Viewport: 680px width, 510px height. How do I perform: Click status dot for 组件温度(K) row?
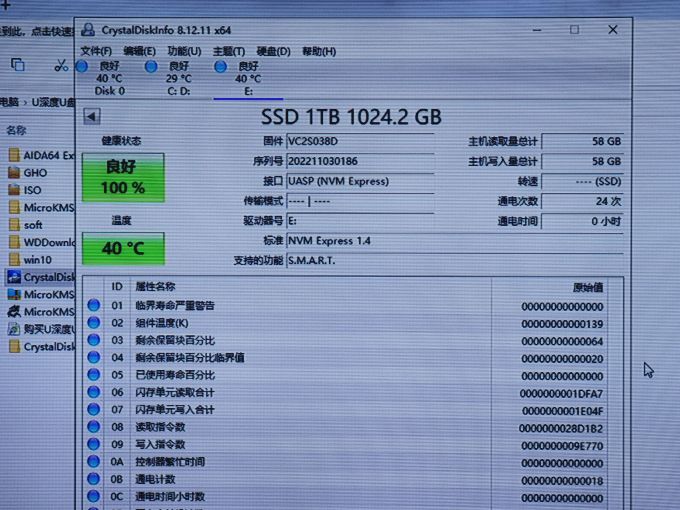[x=94, y=323]
